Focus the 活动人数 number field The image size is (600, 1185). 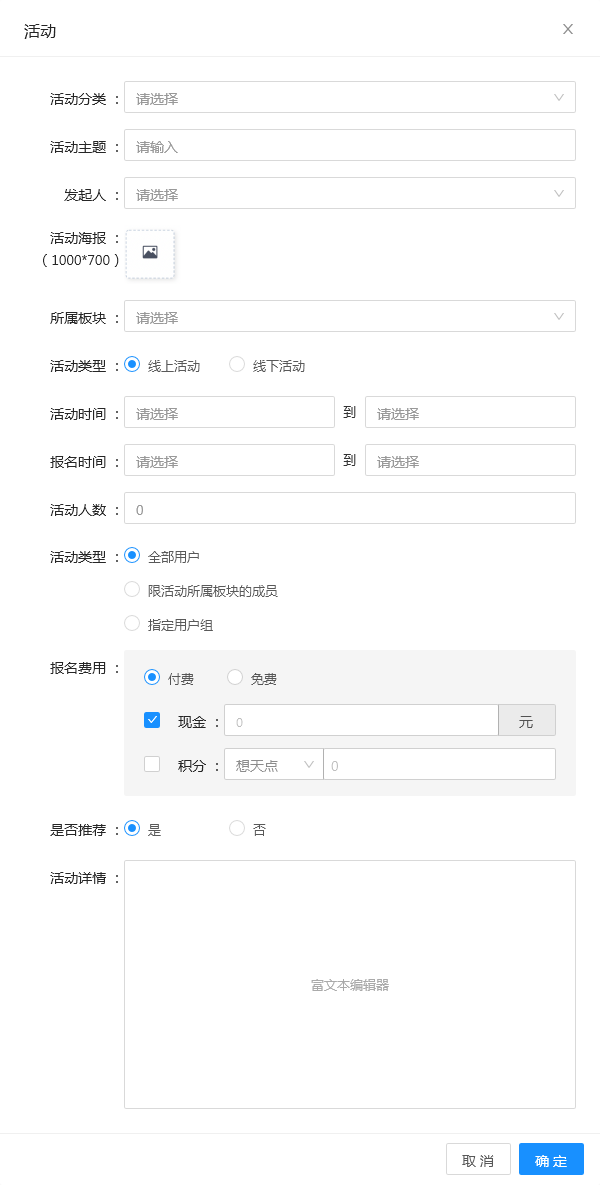click(350, 509)
